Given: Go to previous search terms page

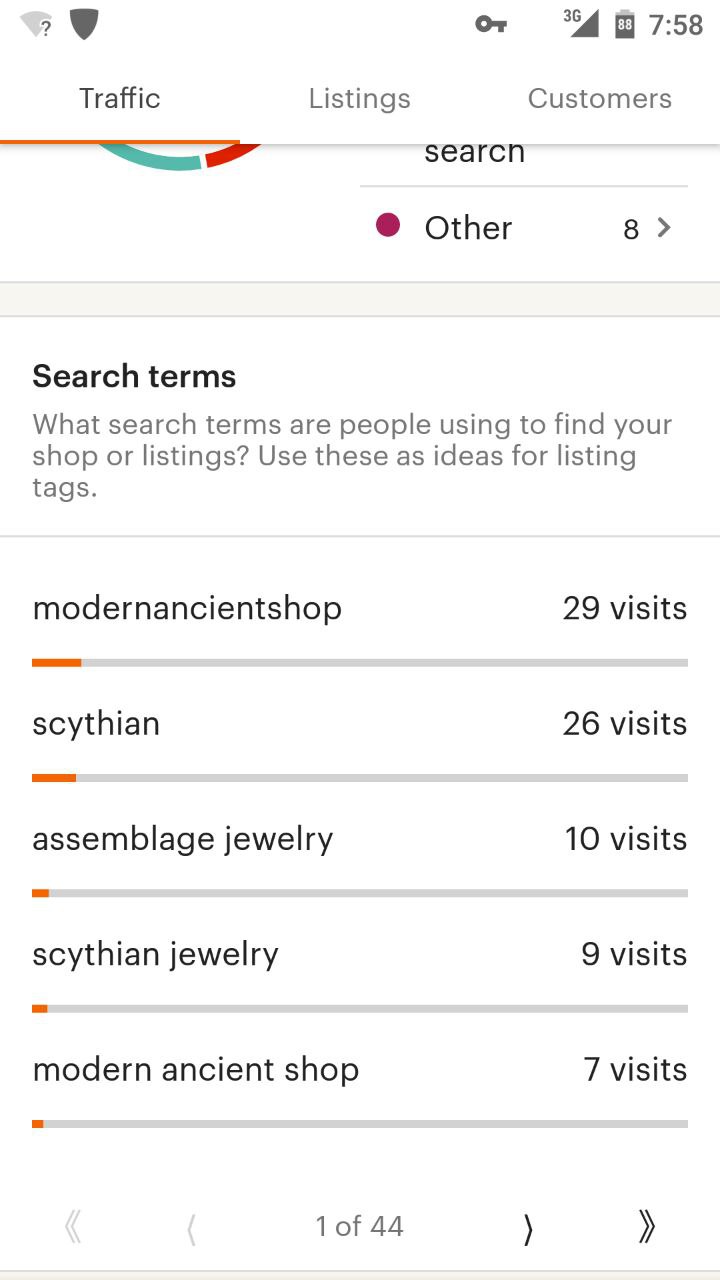Looking at the screenshot, I should [x=191, y=1228].
